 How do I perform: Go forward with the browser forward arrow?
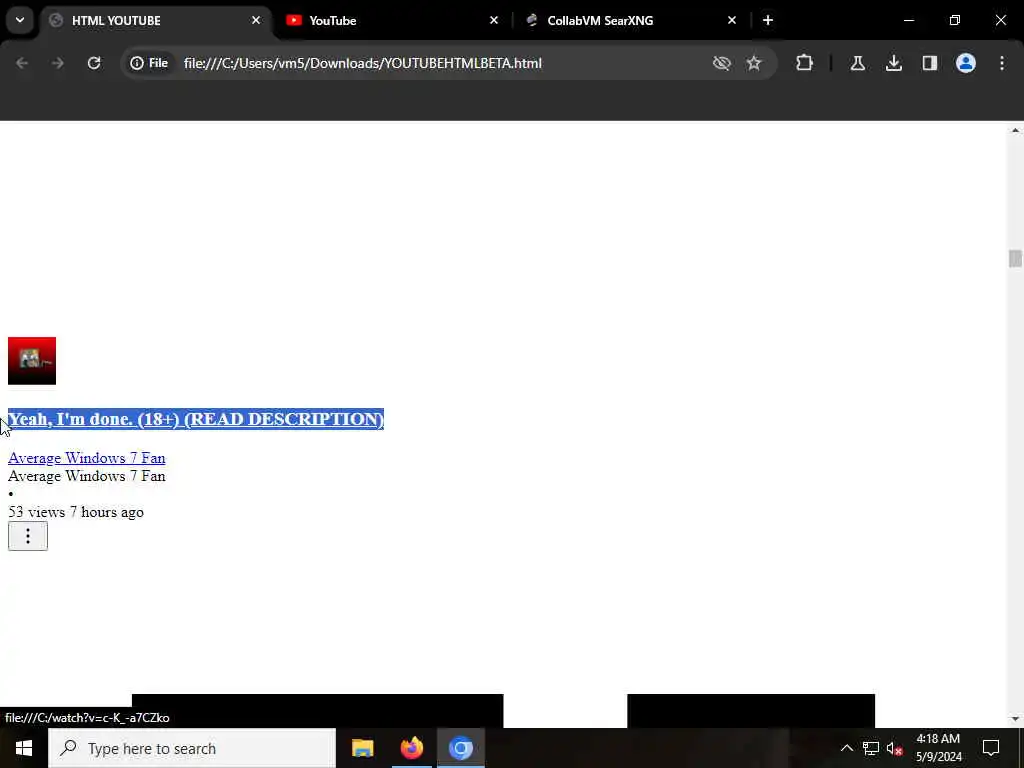(57, 63)
